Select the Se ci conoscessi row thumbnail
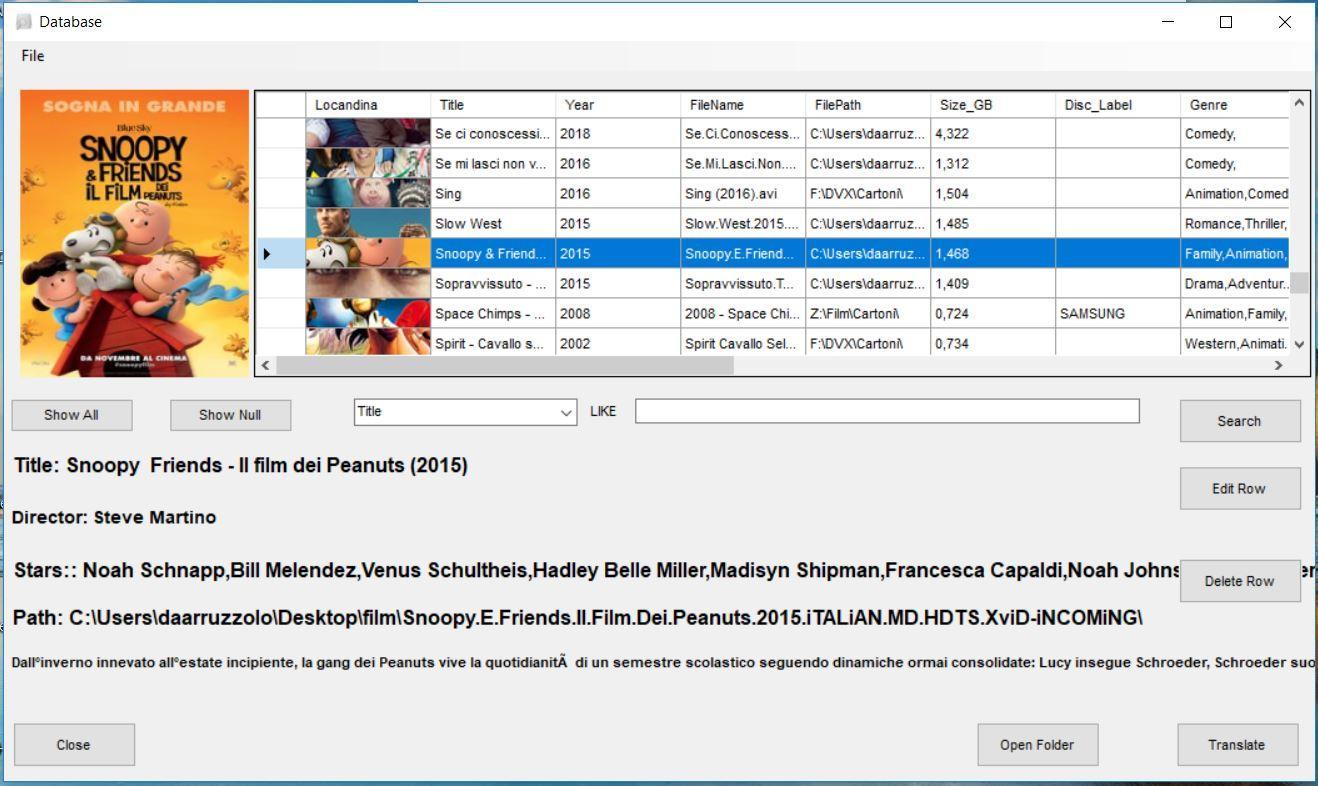1318x786 pixels. pyautogui.click(x=368, y=134)
